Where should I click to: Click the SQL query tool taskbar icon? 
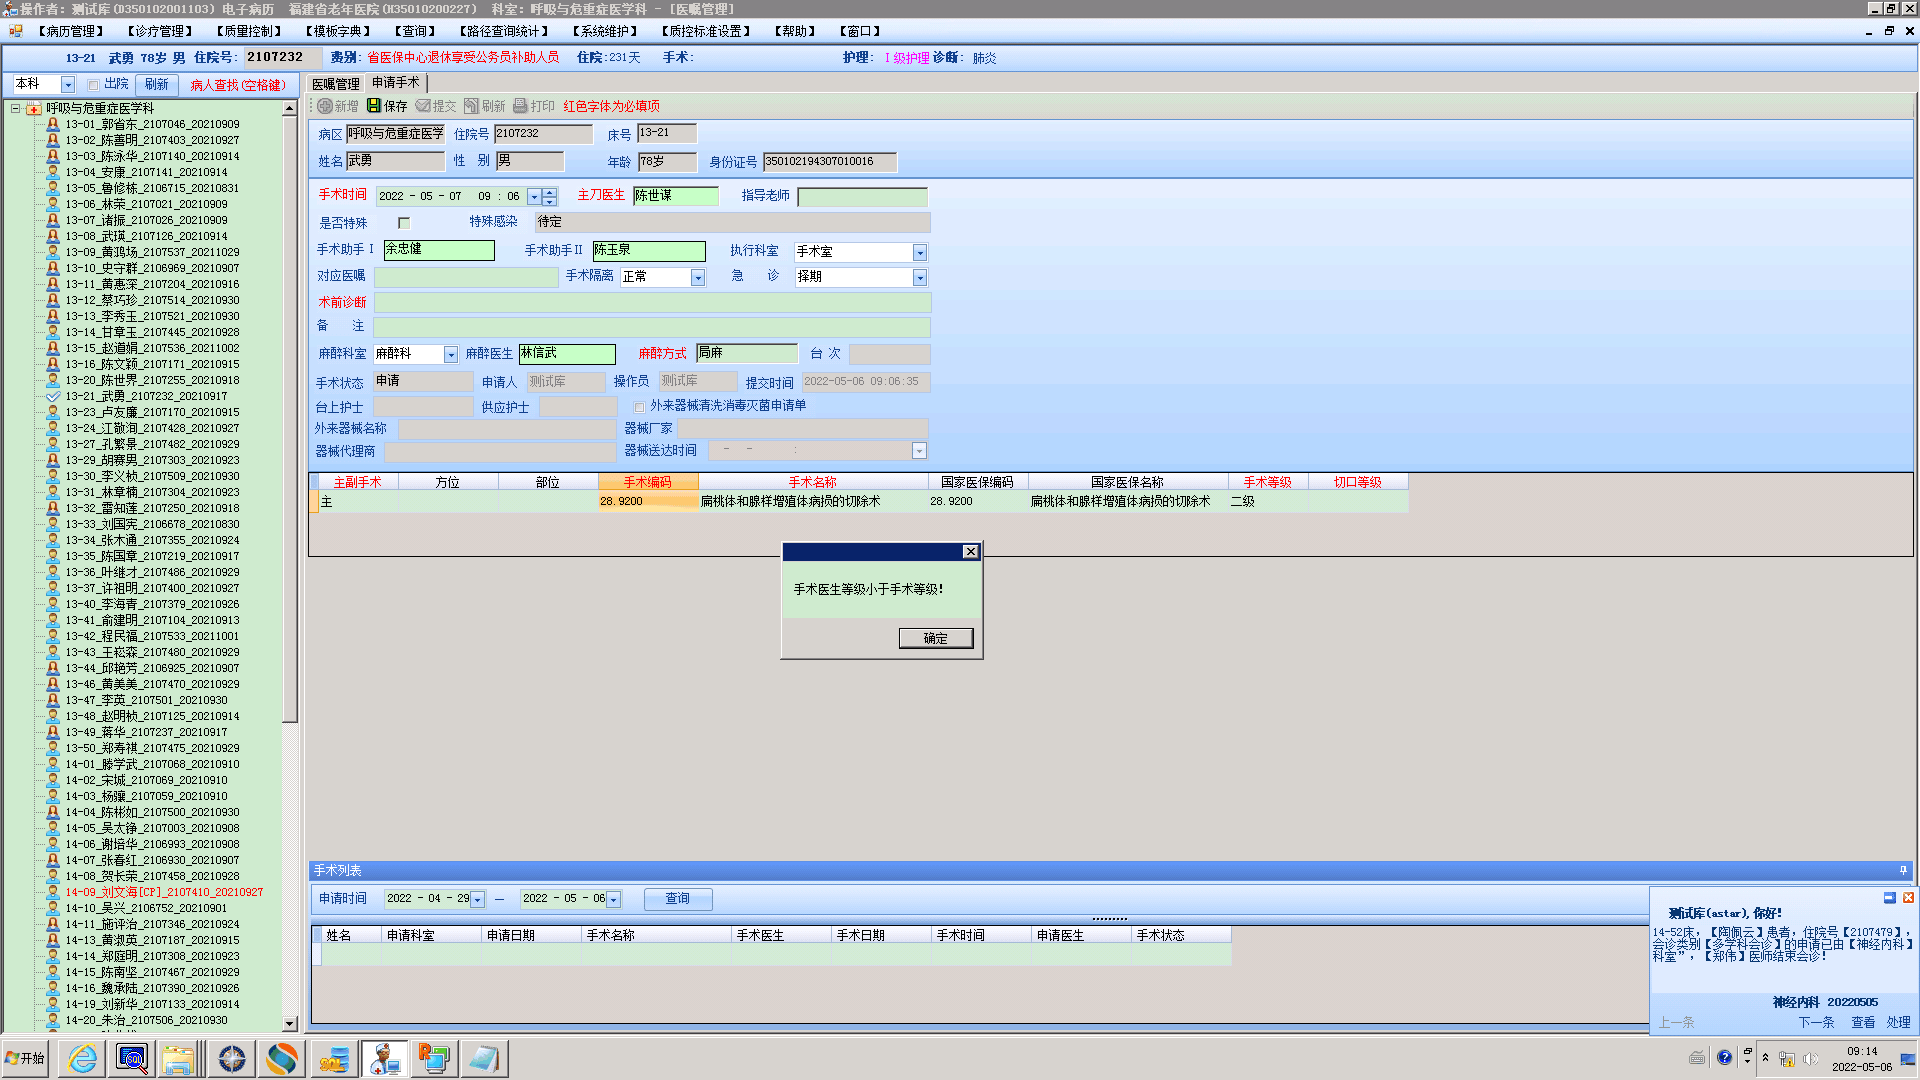(x=132, y=1058)
